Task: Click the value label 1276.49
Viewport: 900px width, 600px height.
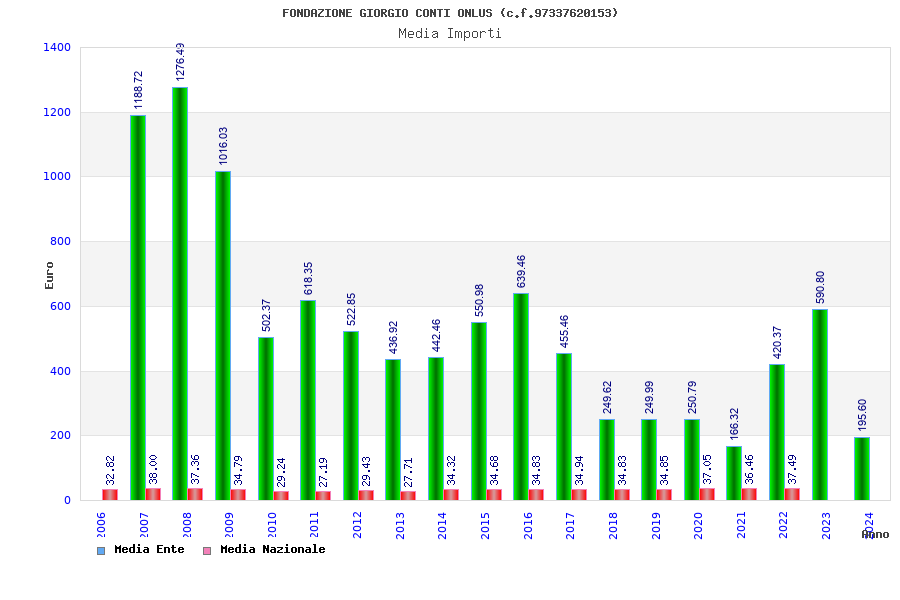Action: [180, 61]
